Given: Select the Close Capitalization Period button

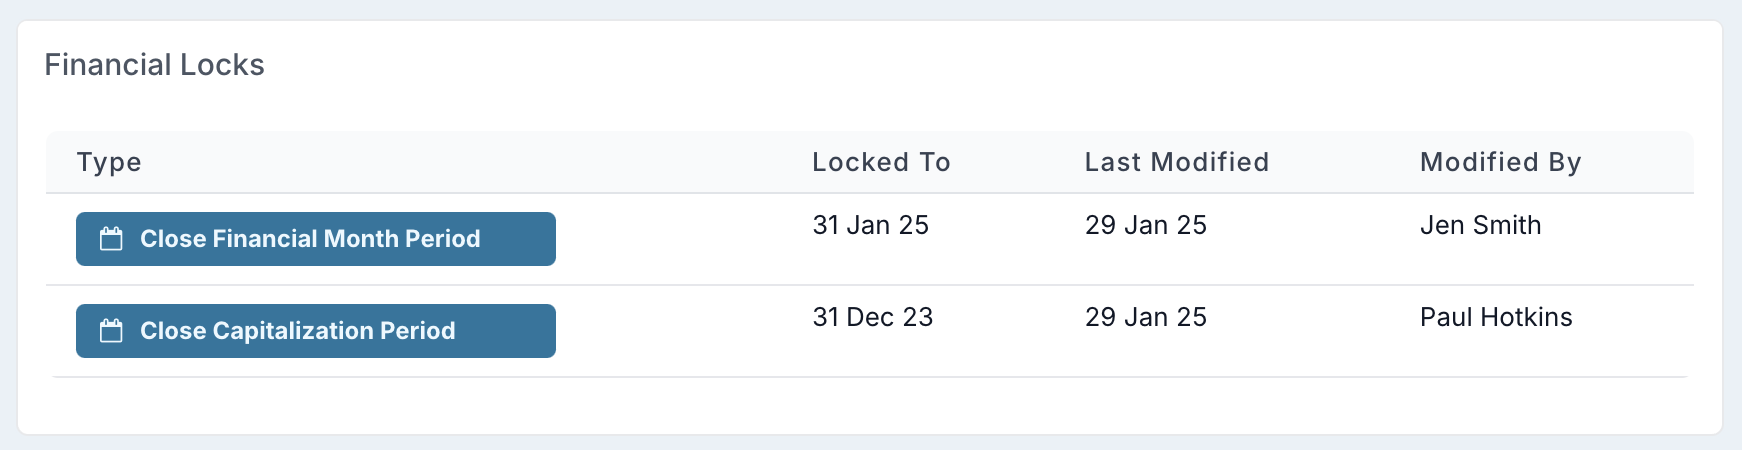Looking at the screenshot, I should (316, 331).
